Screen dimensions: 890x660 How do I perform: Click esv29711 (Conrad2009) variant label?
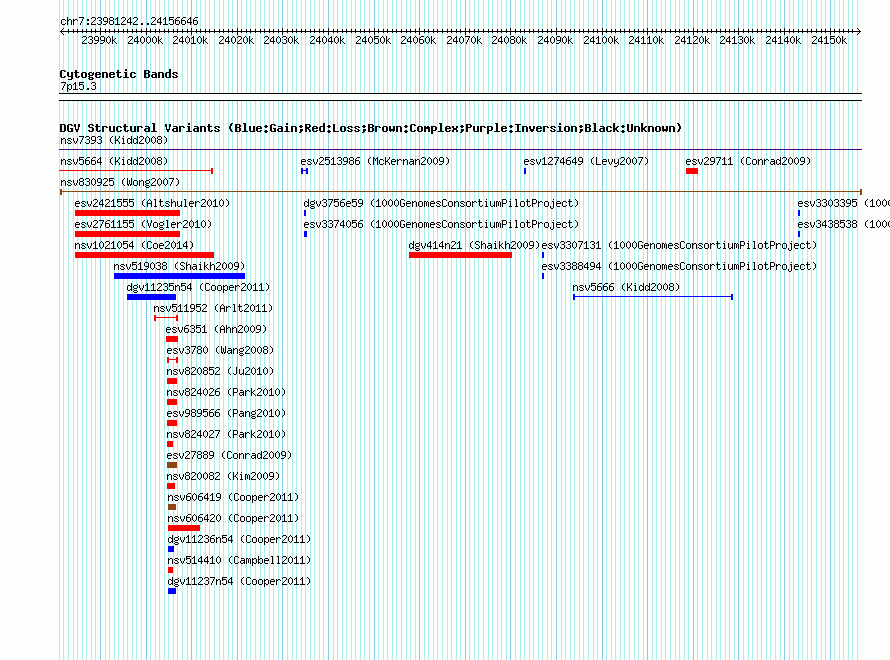[x=748, y=161]
